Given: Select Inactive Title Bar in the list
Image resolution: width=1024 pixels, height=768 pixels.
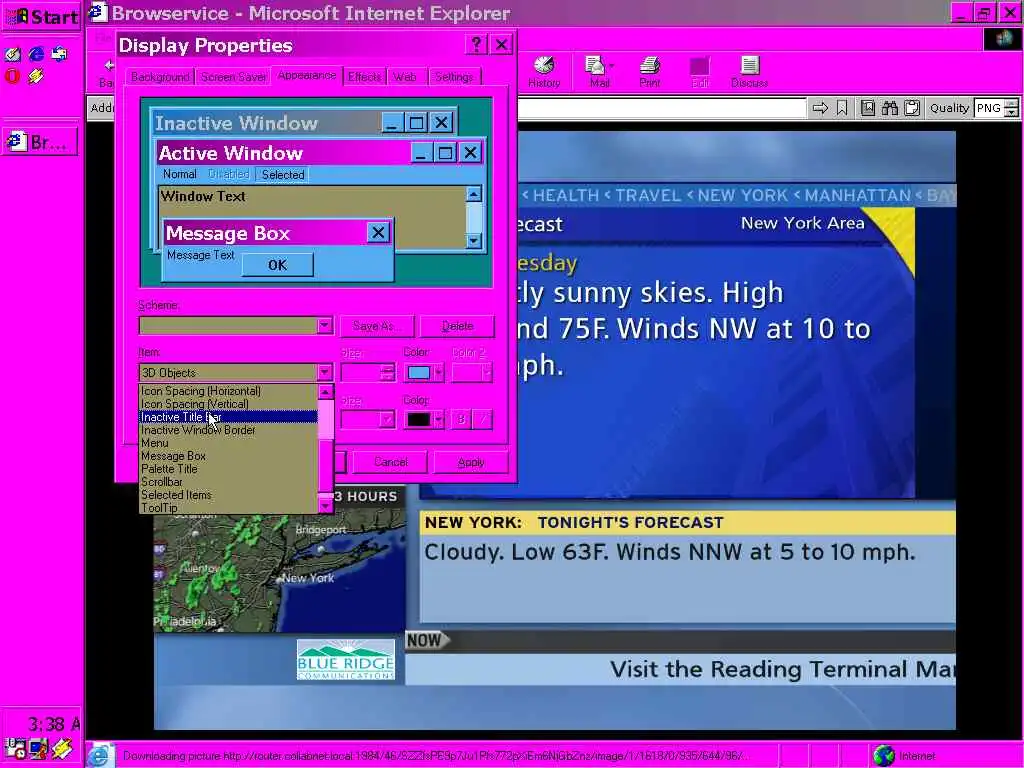Looking at the screenshot, I should tap(229, 417).
